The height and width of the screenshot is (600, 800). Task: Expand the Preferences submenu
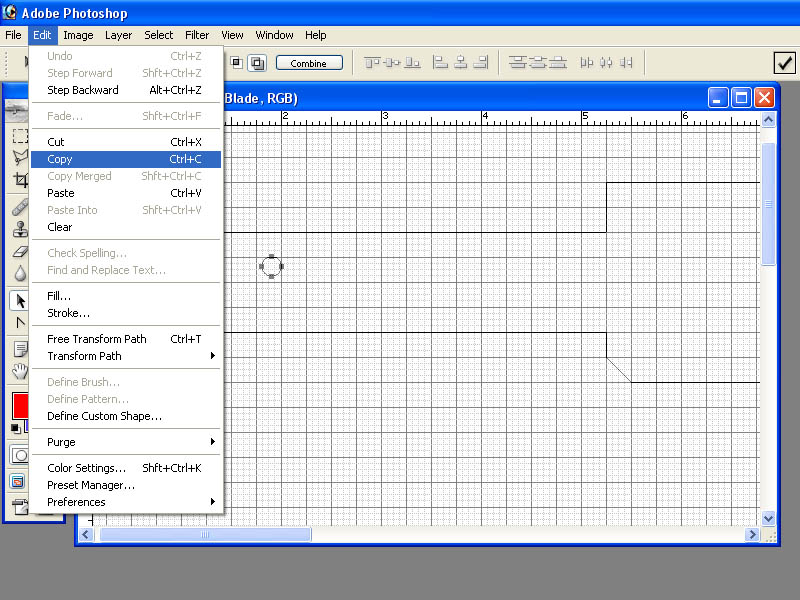[x=126, y=502]
